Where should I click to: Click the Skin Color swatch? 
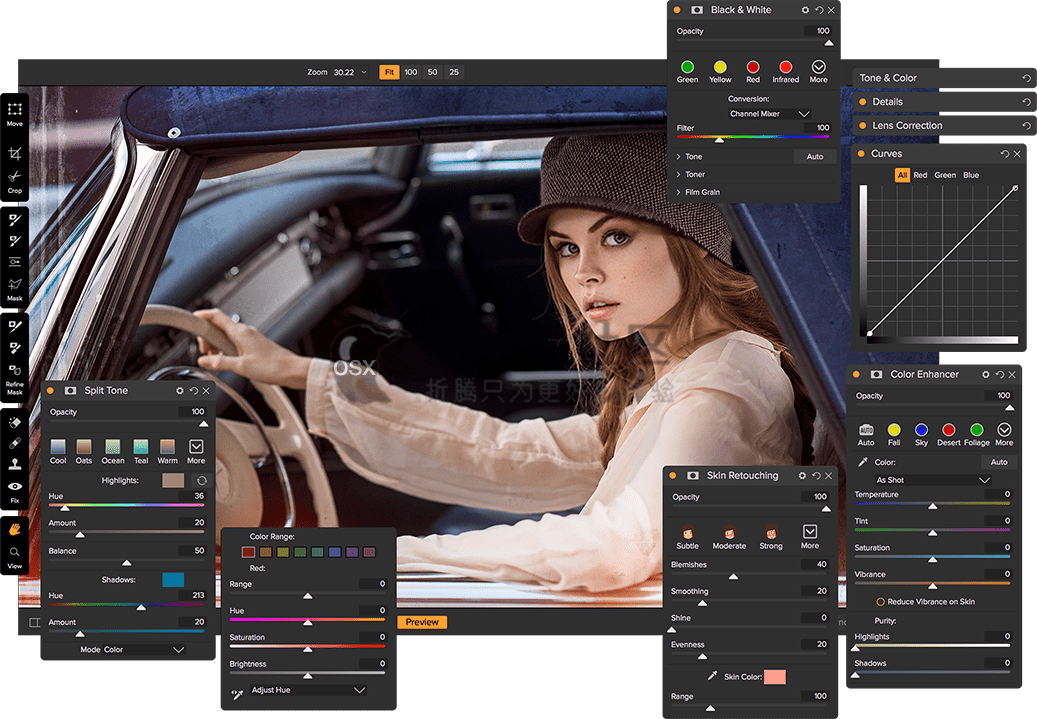click(x=775, y=677)
